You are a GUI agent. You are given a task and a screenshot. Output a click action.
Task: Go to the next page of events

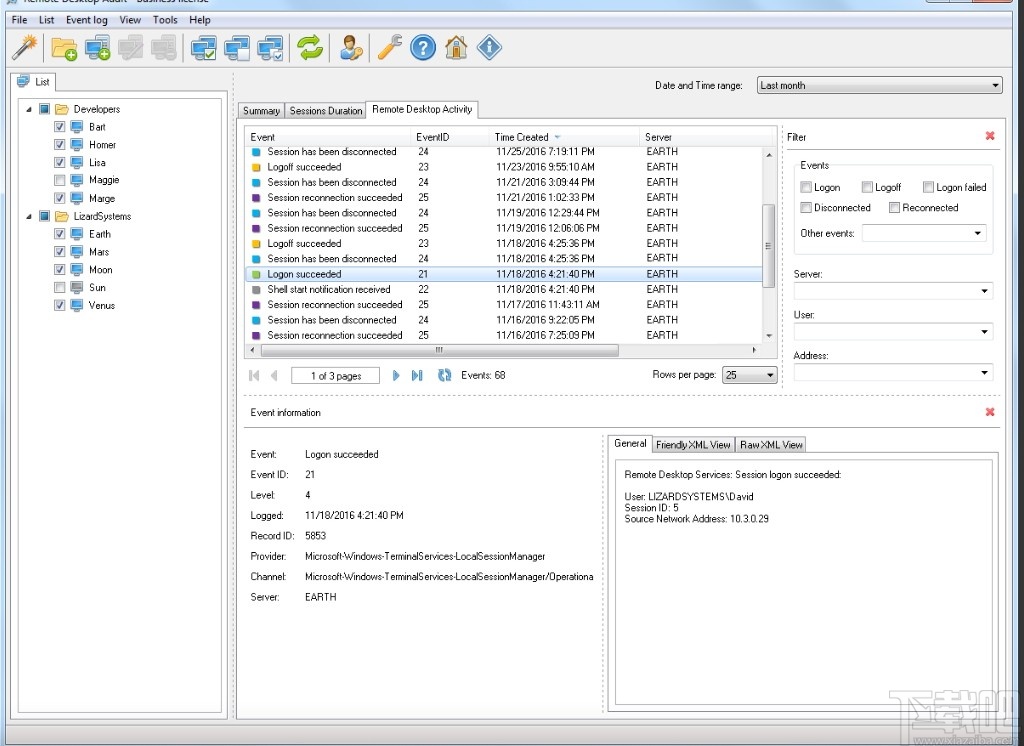(397, 374)
